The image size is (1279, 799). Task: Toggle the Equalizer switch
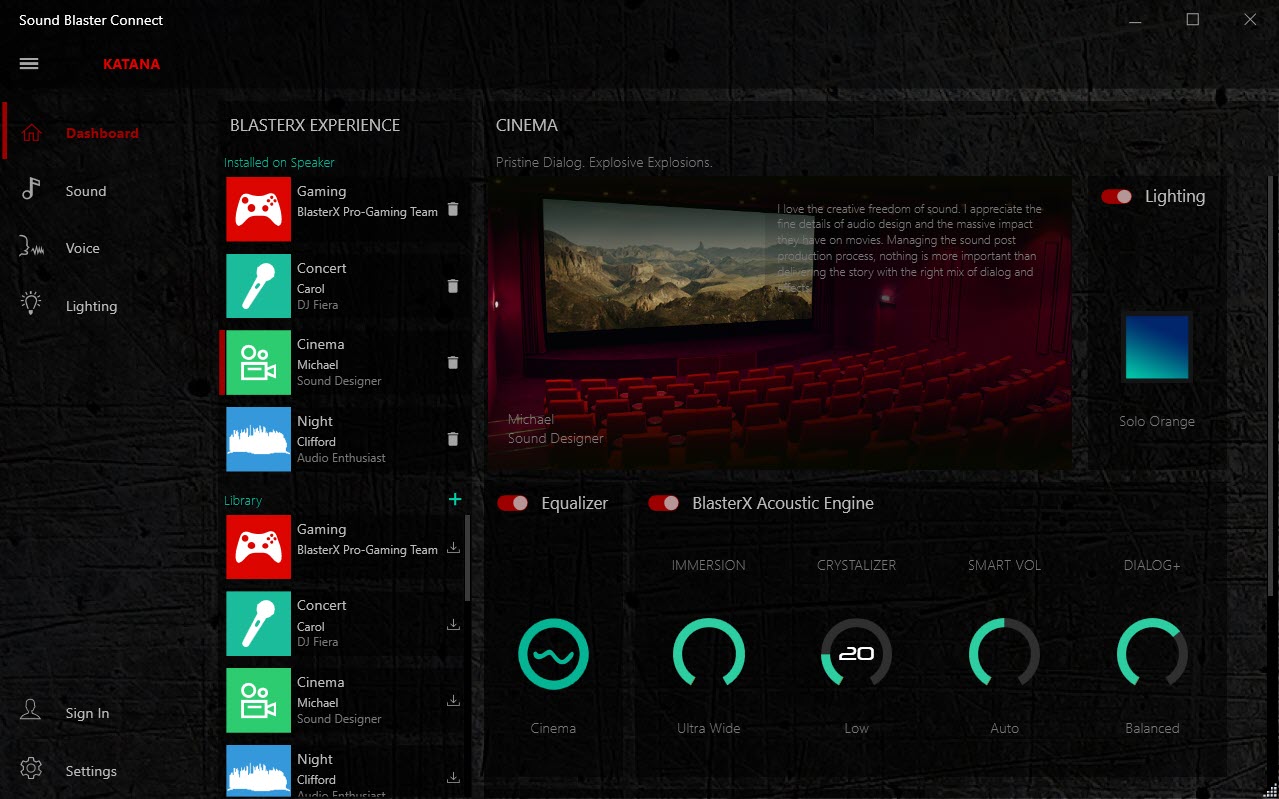point(513,503)
